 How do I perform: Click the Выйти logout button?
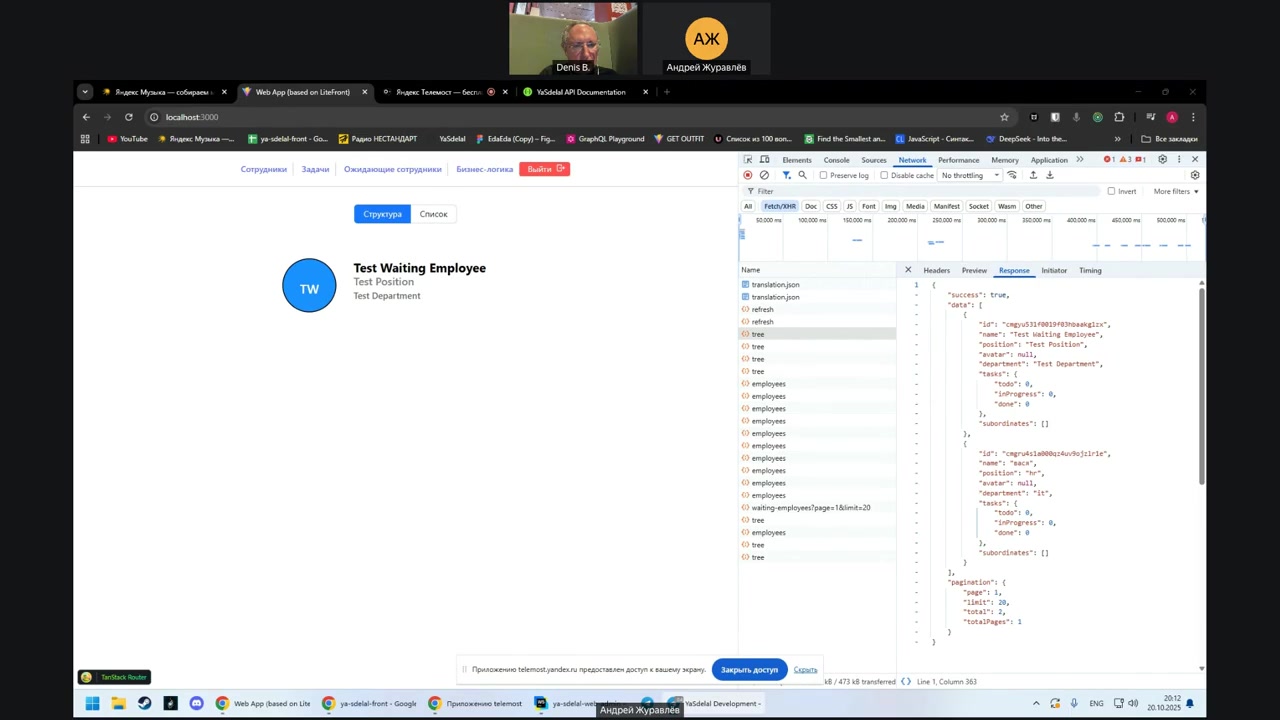pos(545,169)
